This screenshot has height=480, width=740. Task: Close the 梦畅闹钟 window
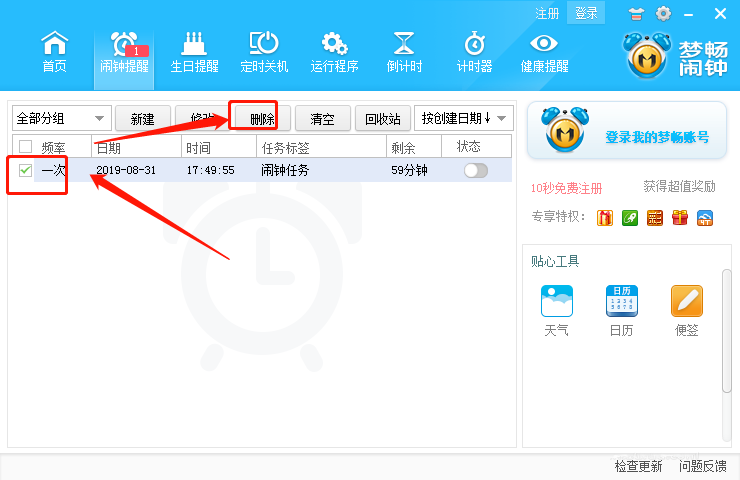720,14
